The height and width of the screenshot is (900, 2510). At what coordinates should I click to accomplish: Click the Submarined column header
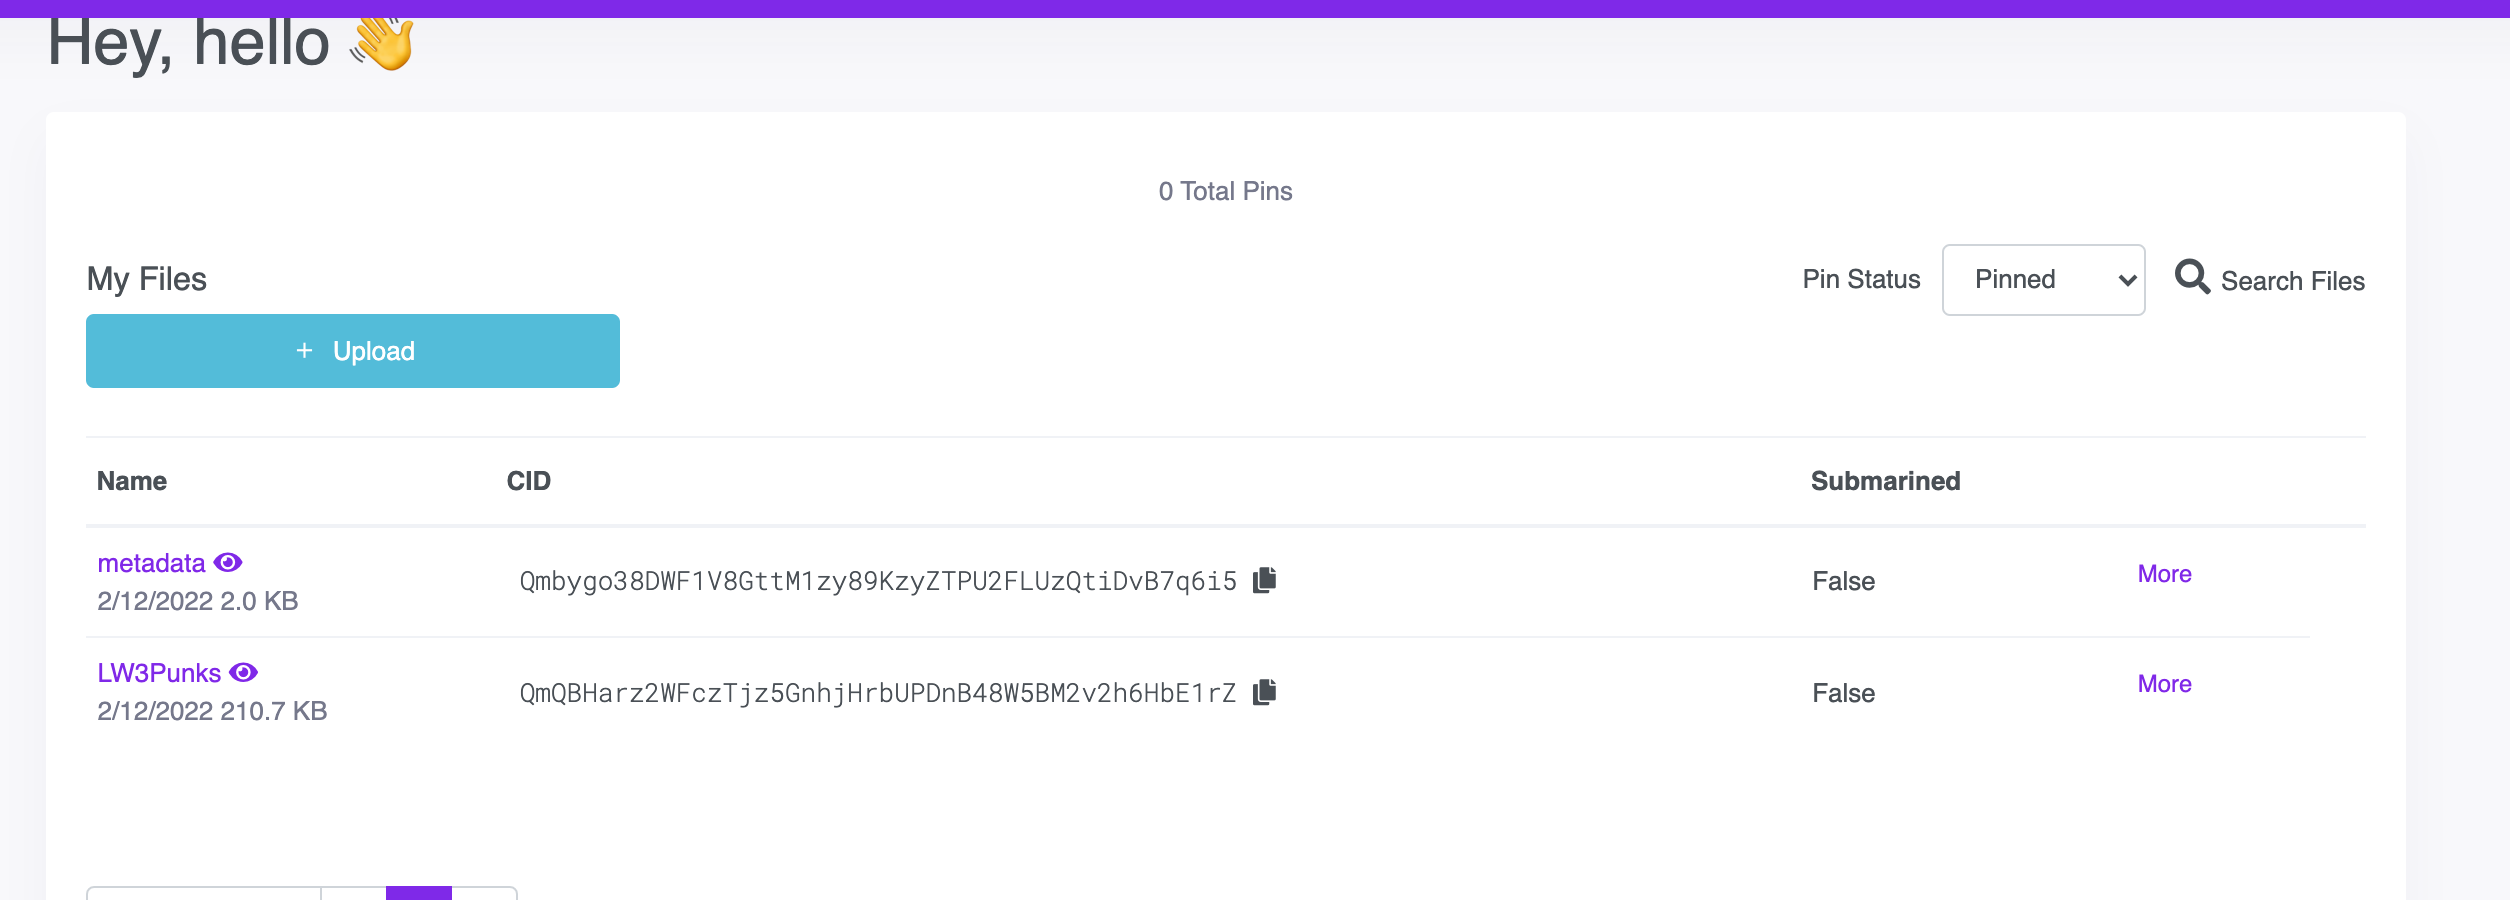[1886, 480]
